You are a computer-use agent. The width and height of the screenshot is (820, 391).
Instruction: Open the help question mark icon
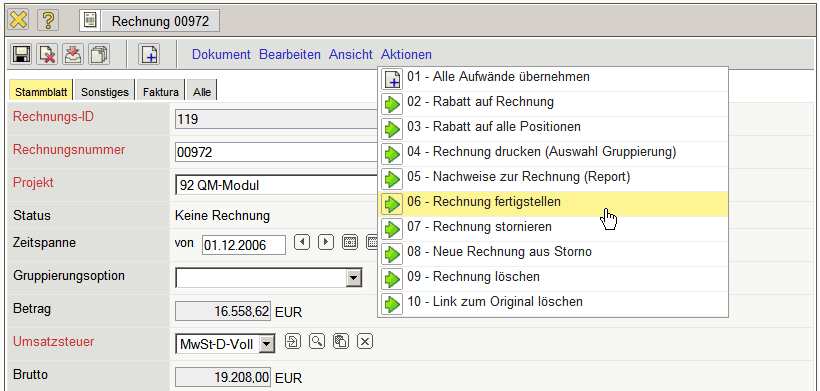coord(48,20)
